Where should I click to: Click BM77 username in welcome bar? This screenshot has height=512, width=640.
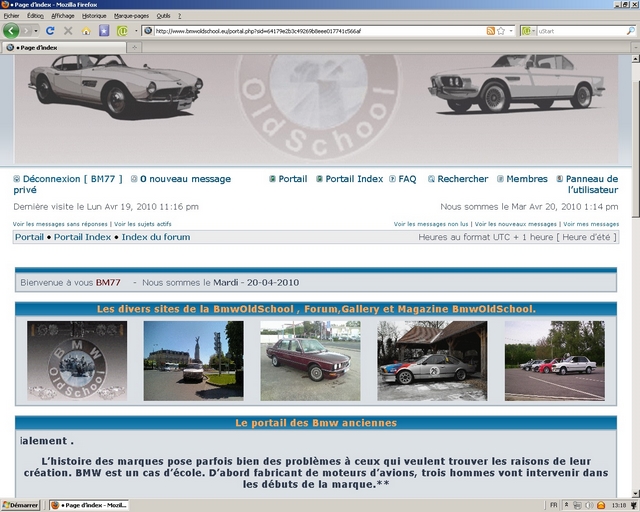click(x=108, y=283)
